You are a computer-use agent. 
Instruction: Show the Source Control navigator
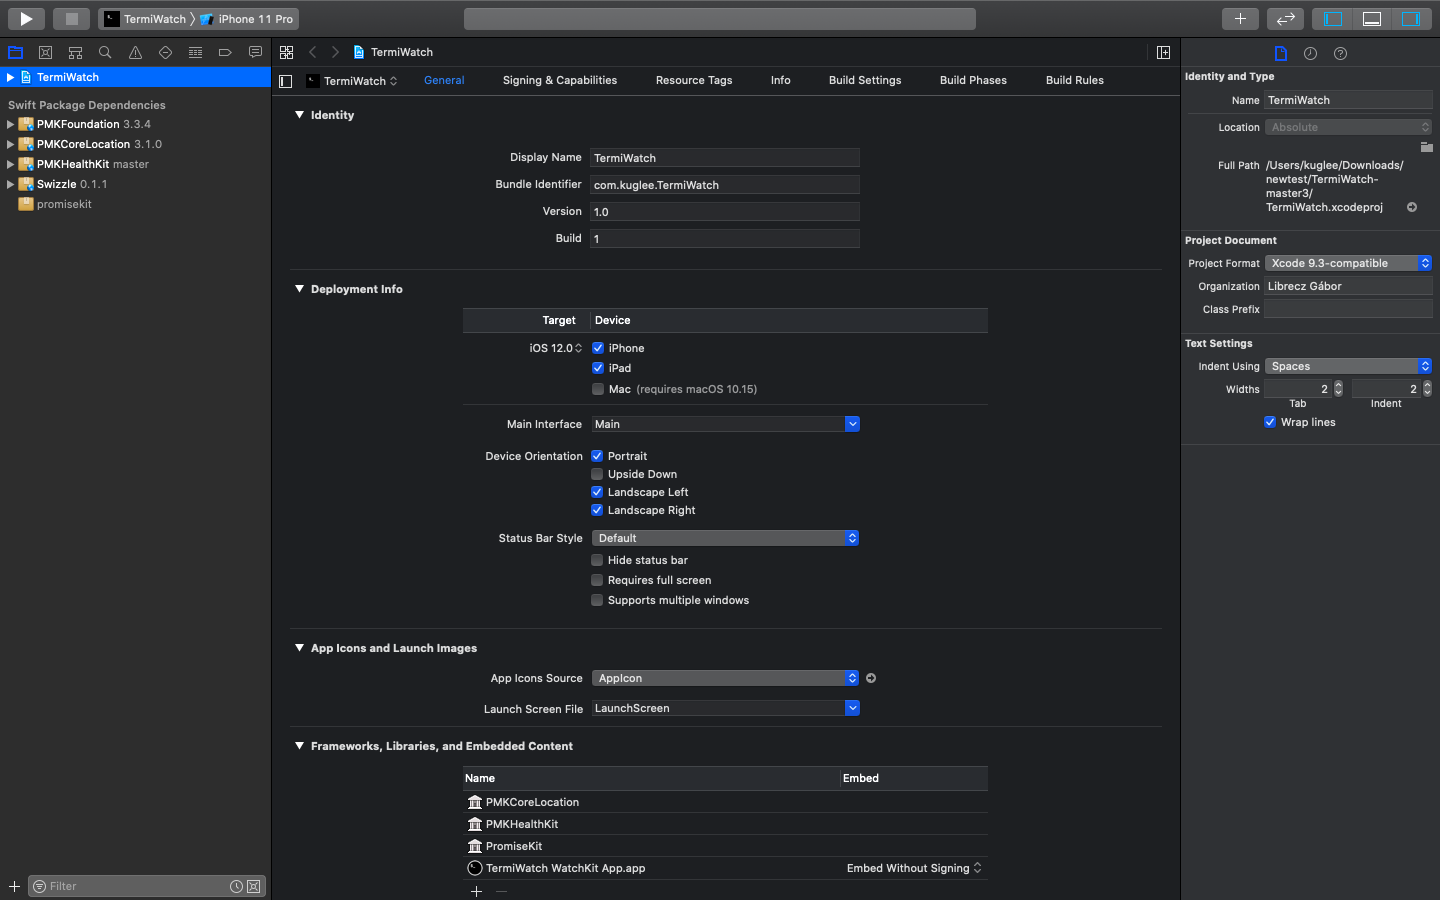point(45,52)
